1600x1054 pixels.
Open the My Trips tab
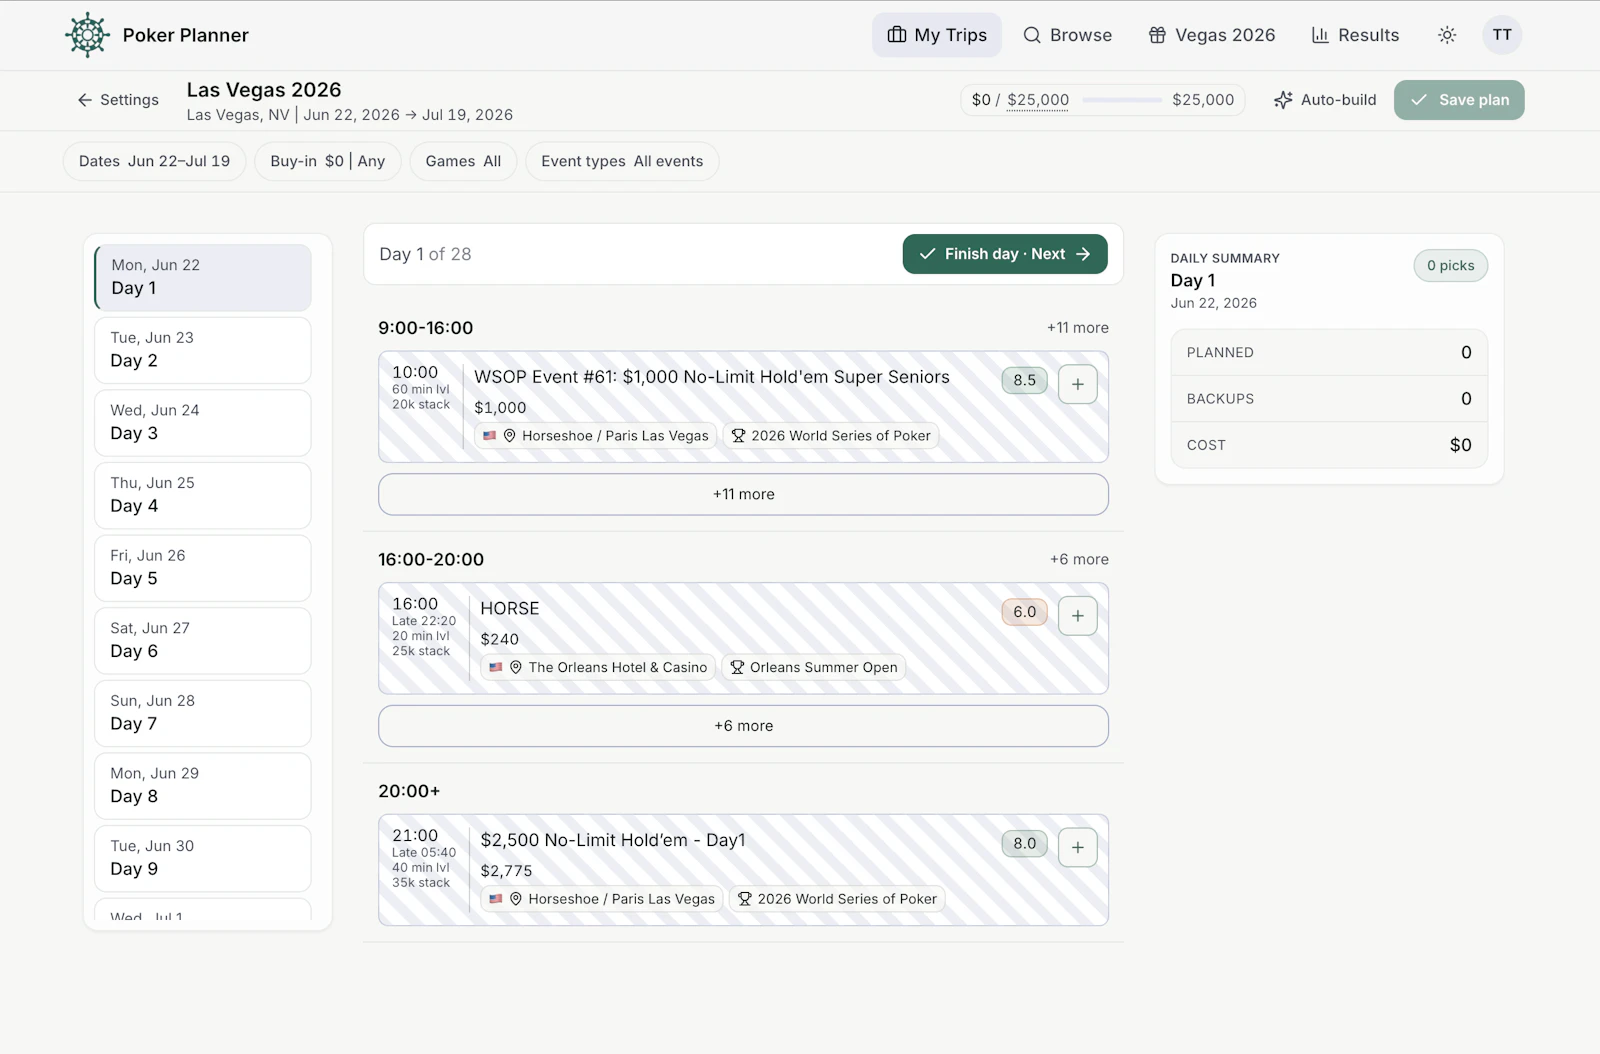[936, 35]
